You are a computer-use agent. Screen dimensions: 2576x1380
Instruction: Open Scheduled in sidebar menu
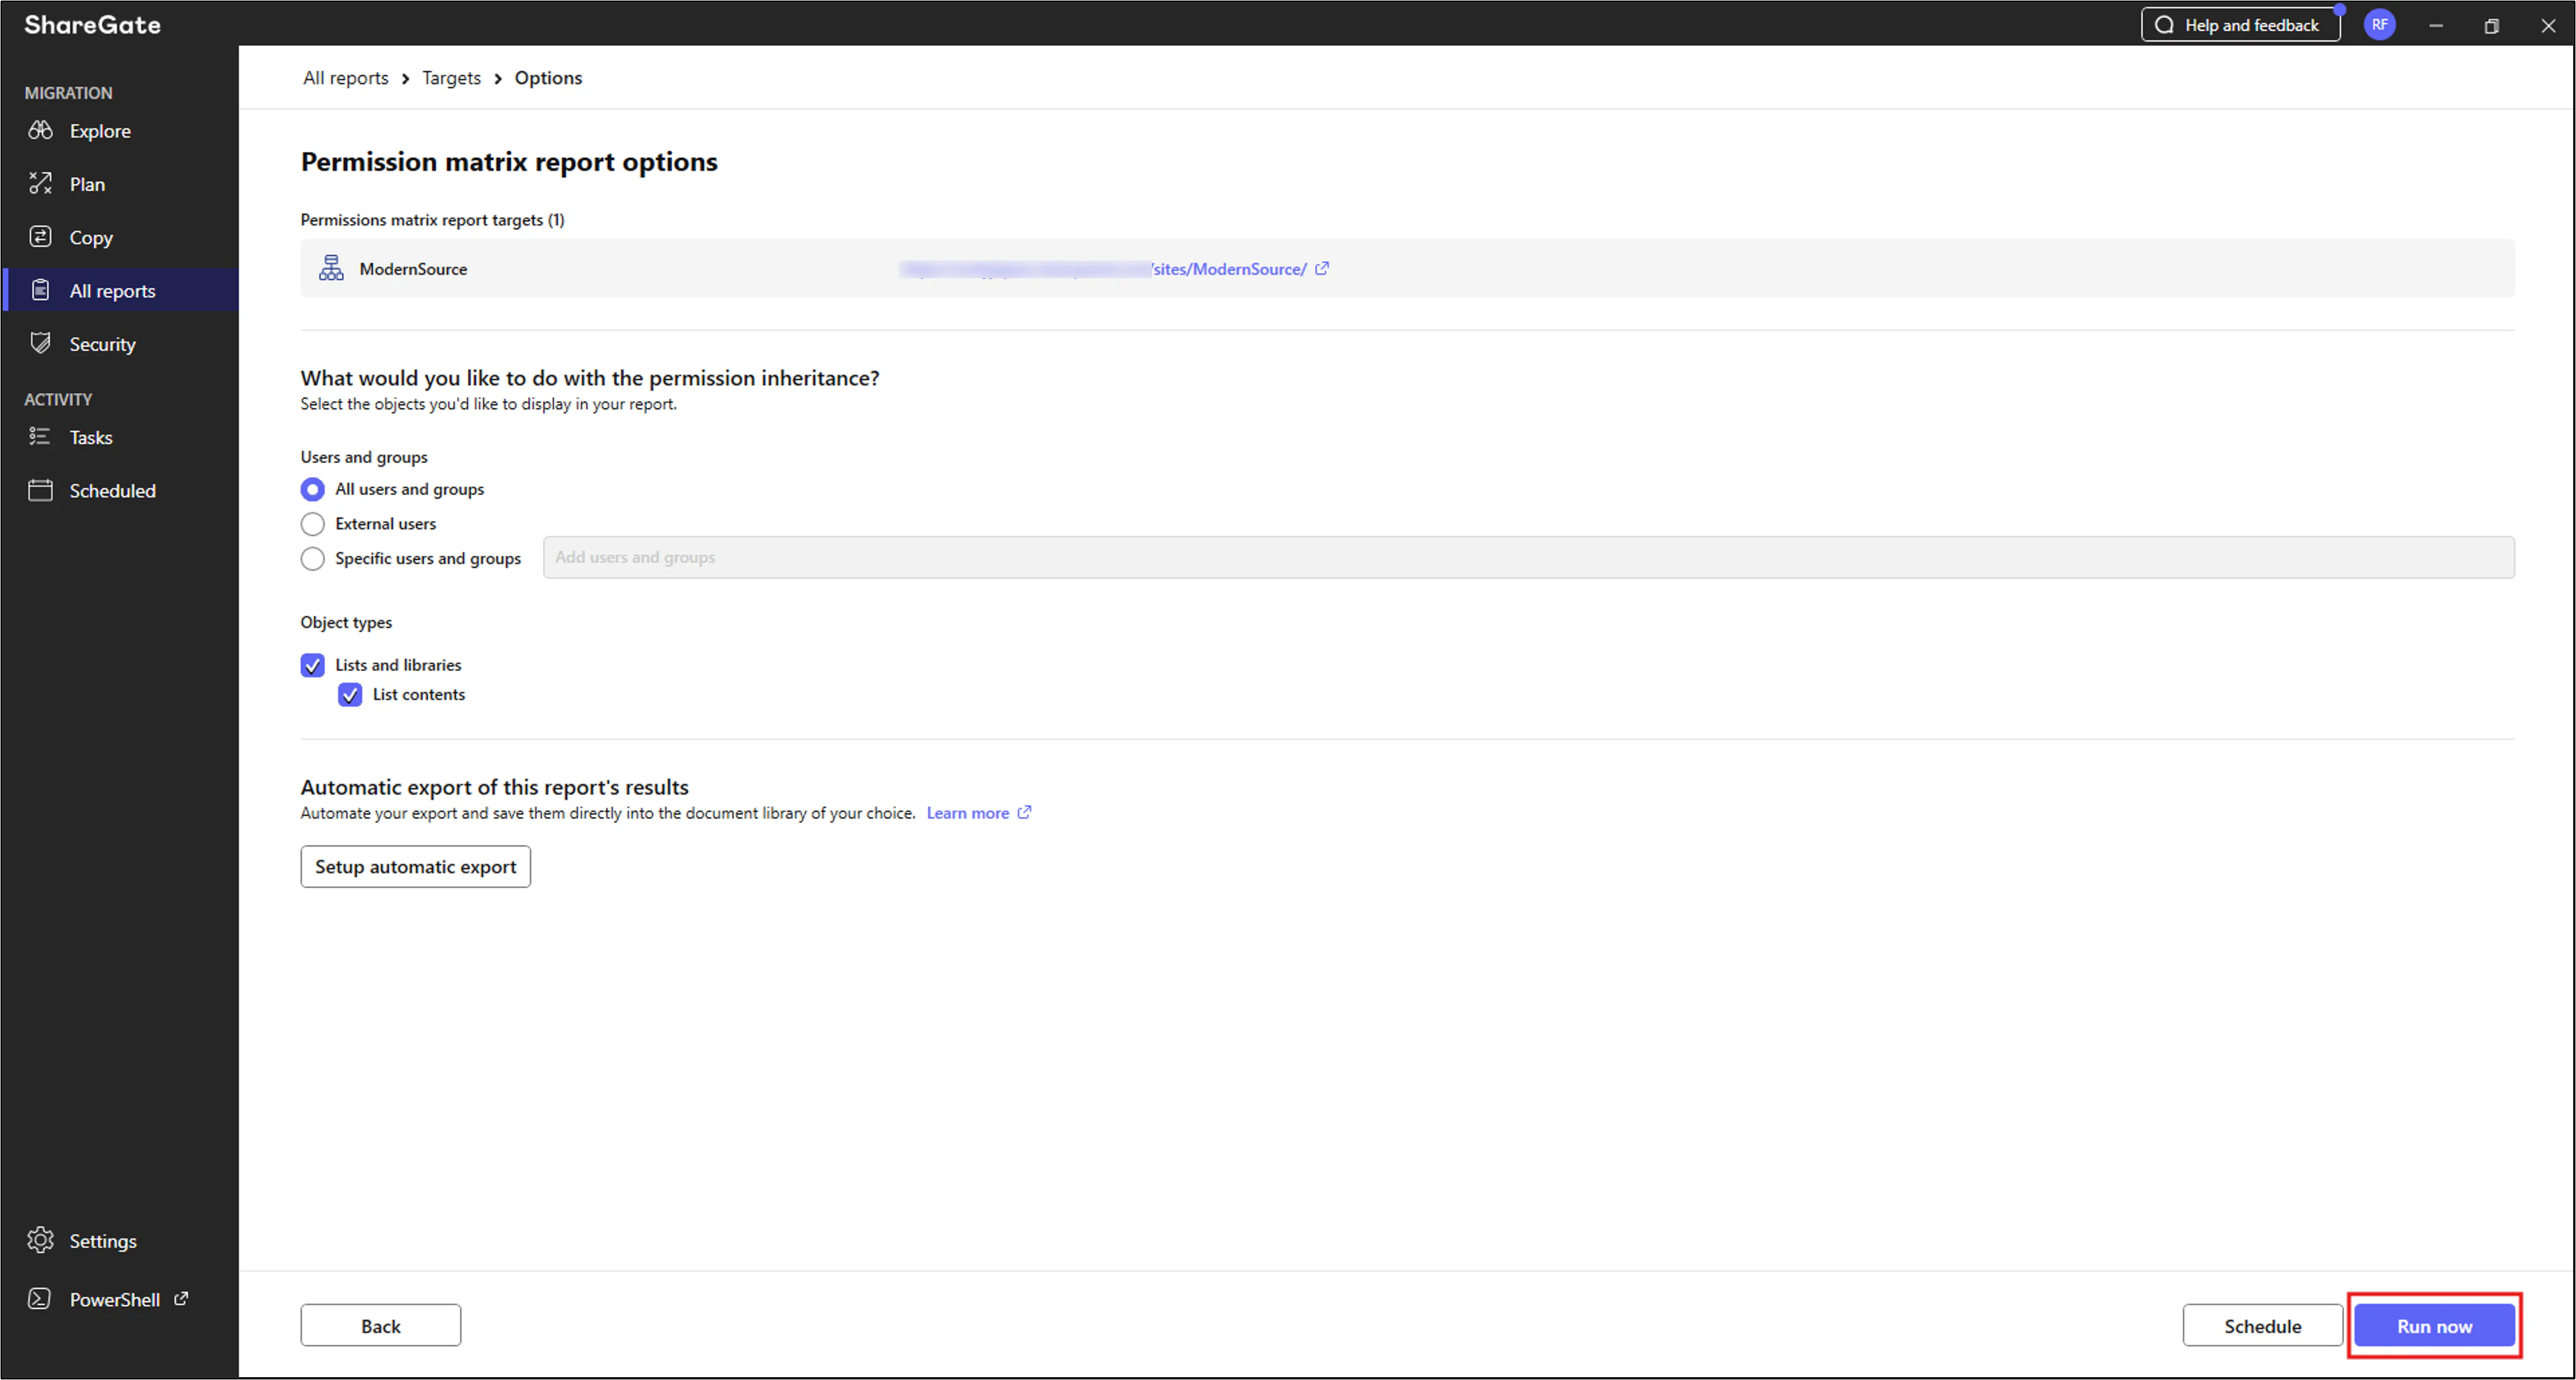(120, 490)
